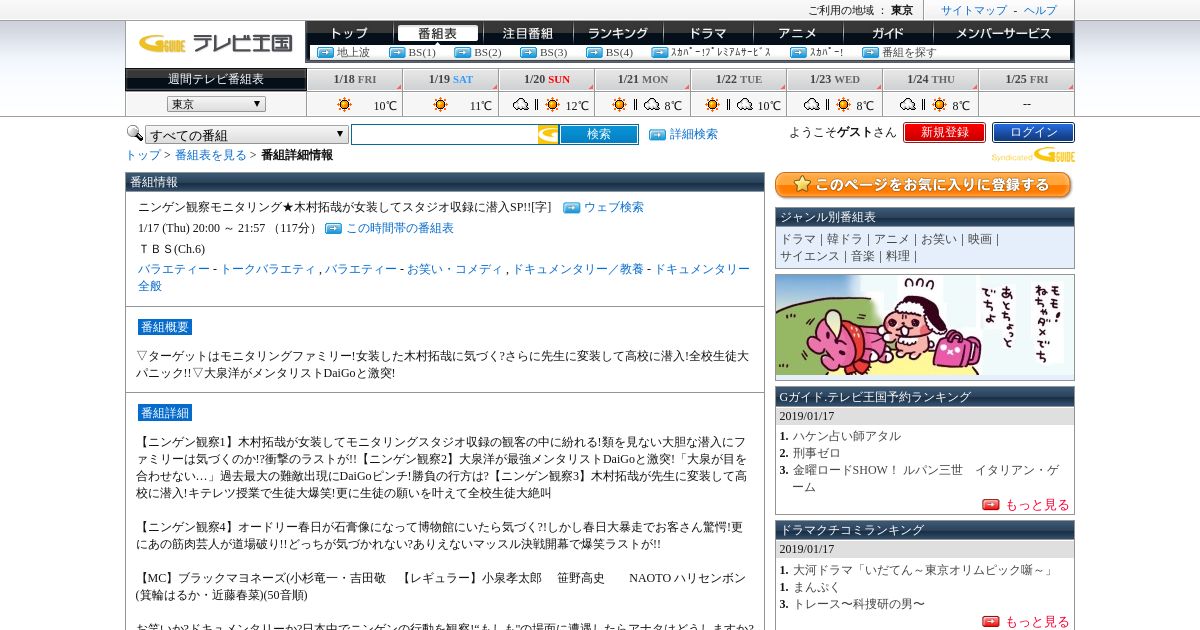Click the sunny weather icon for 1/18
This screenshot has height=630, width=1200.
tap(344, 104)
